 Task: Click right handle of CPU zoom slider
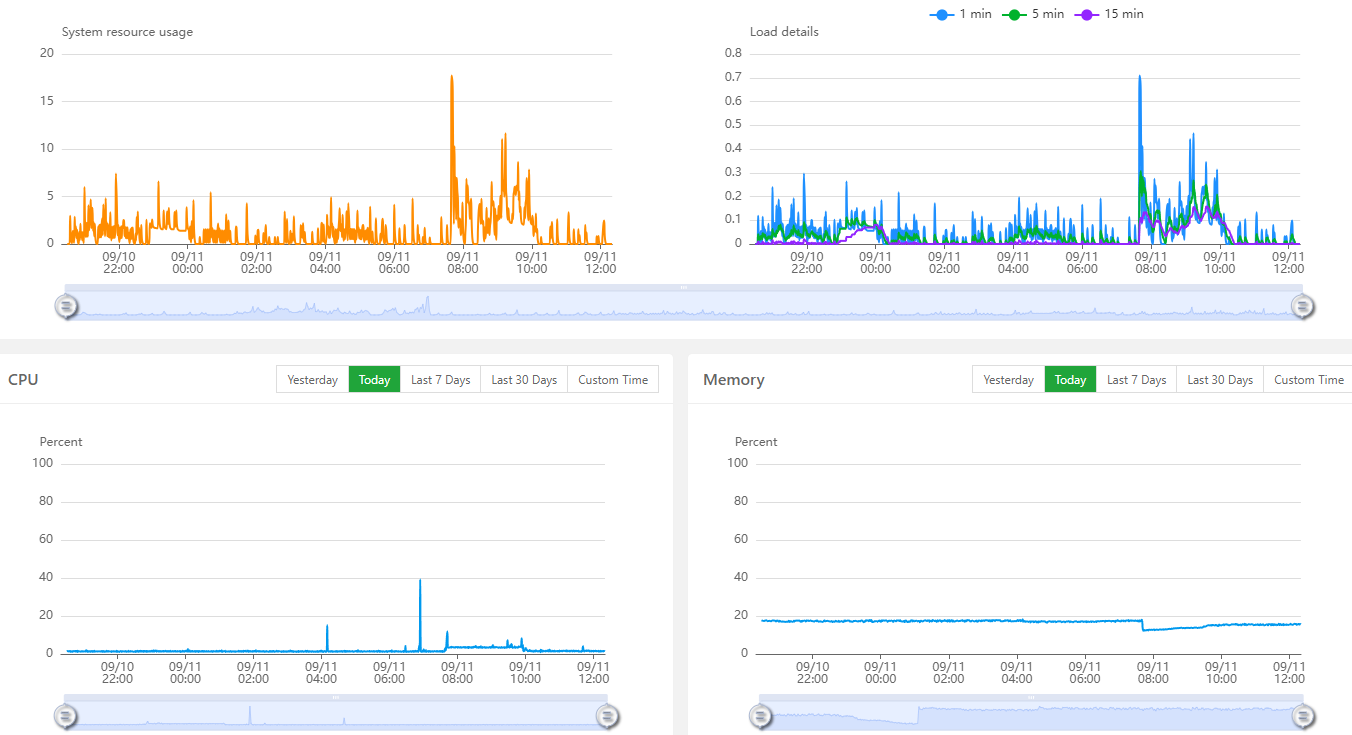point(608,715)
